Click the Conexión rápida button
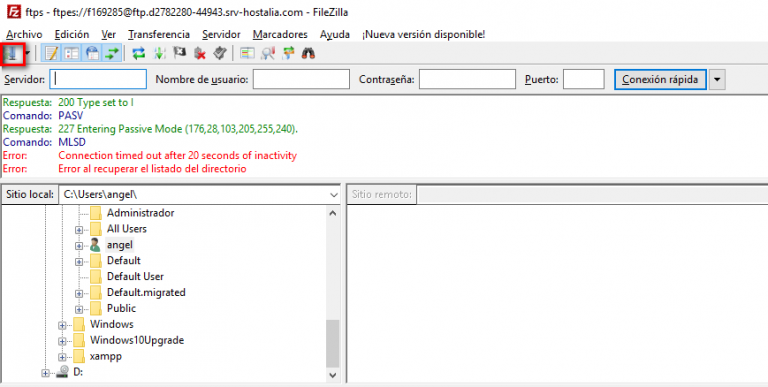The width and height of the screenshot is (768, 387). (660, 79)
